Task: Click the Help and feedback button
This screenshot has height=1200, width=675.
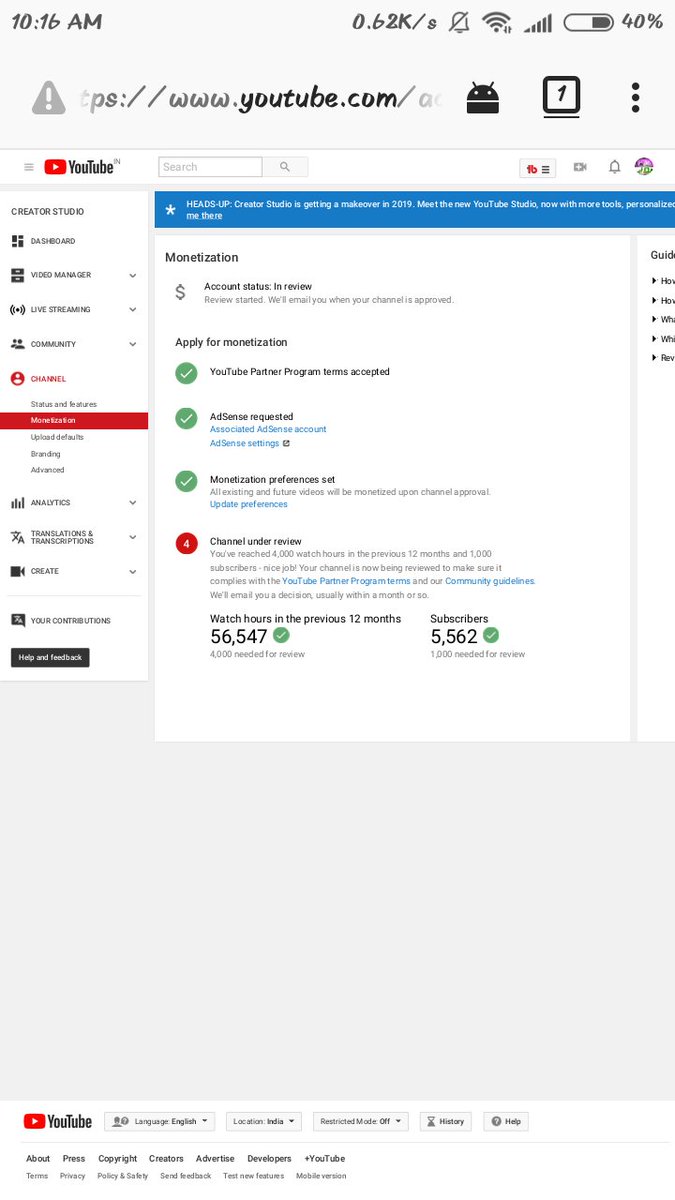Action: (50, 657)
